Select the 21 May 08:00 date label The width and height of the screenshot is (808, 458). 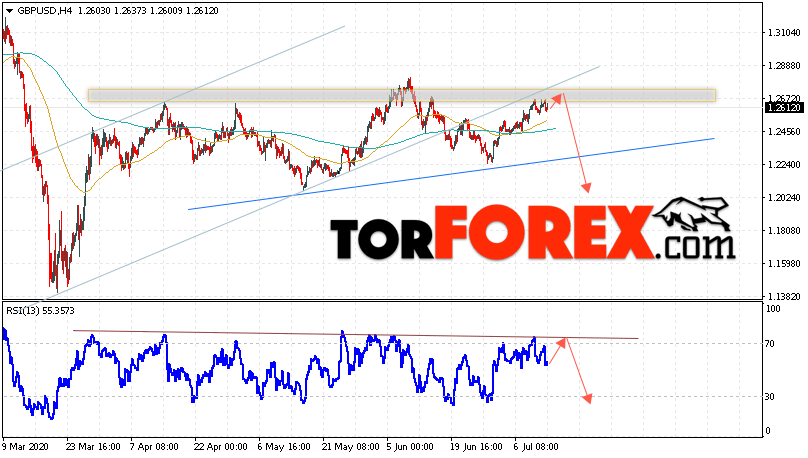pyautogui.click(x=349, y=447)
